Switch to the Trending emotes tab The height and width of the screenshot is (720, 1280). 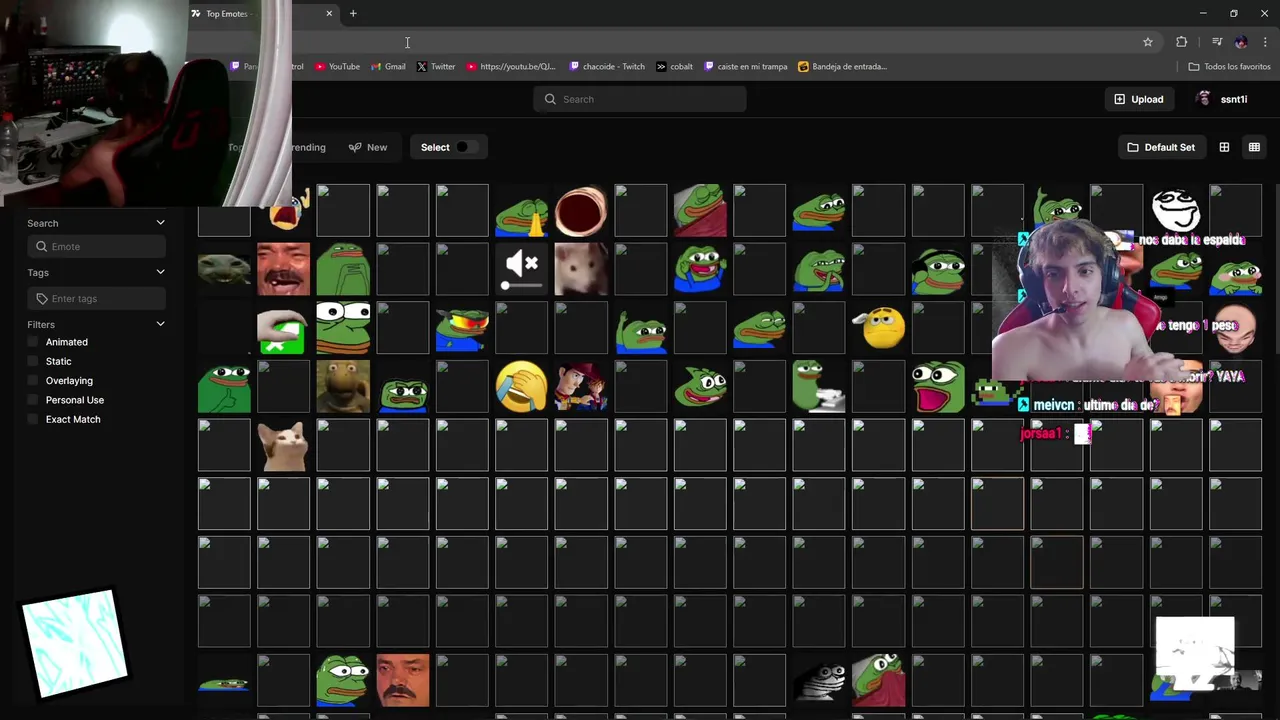point(307,147)
